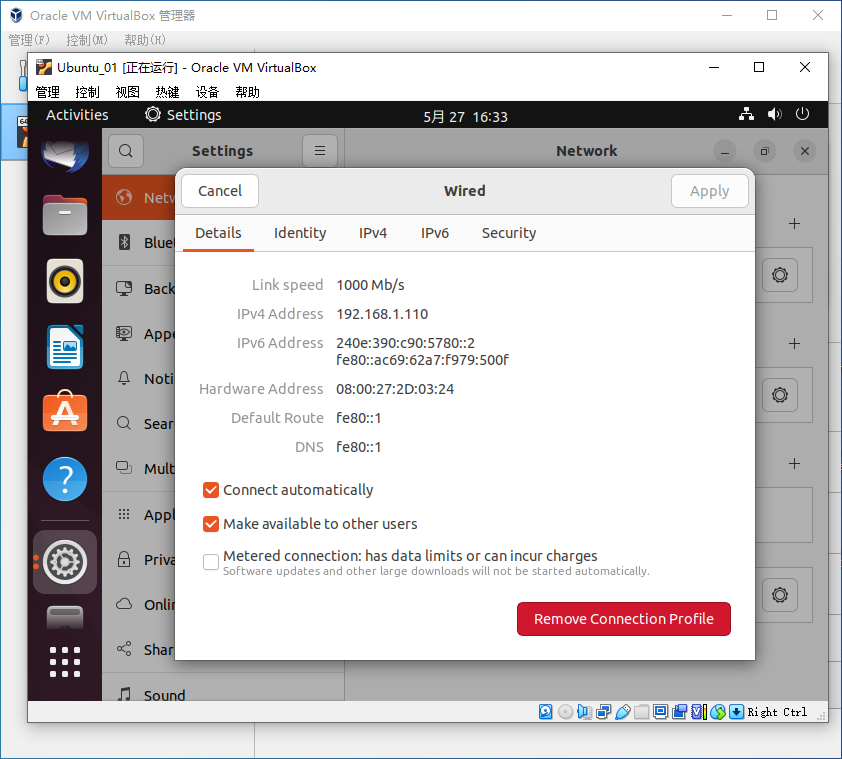Image resolution: width=842 pixels, height=759 pixels.
Task: Launch Rhythmbox from the dock
Action: pyautogui.click(x=65, y=281)
